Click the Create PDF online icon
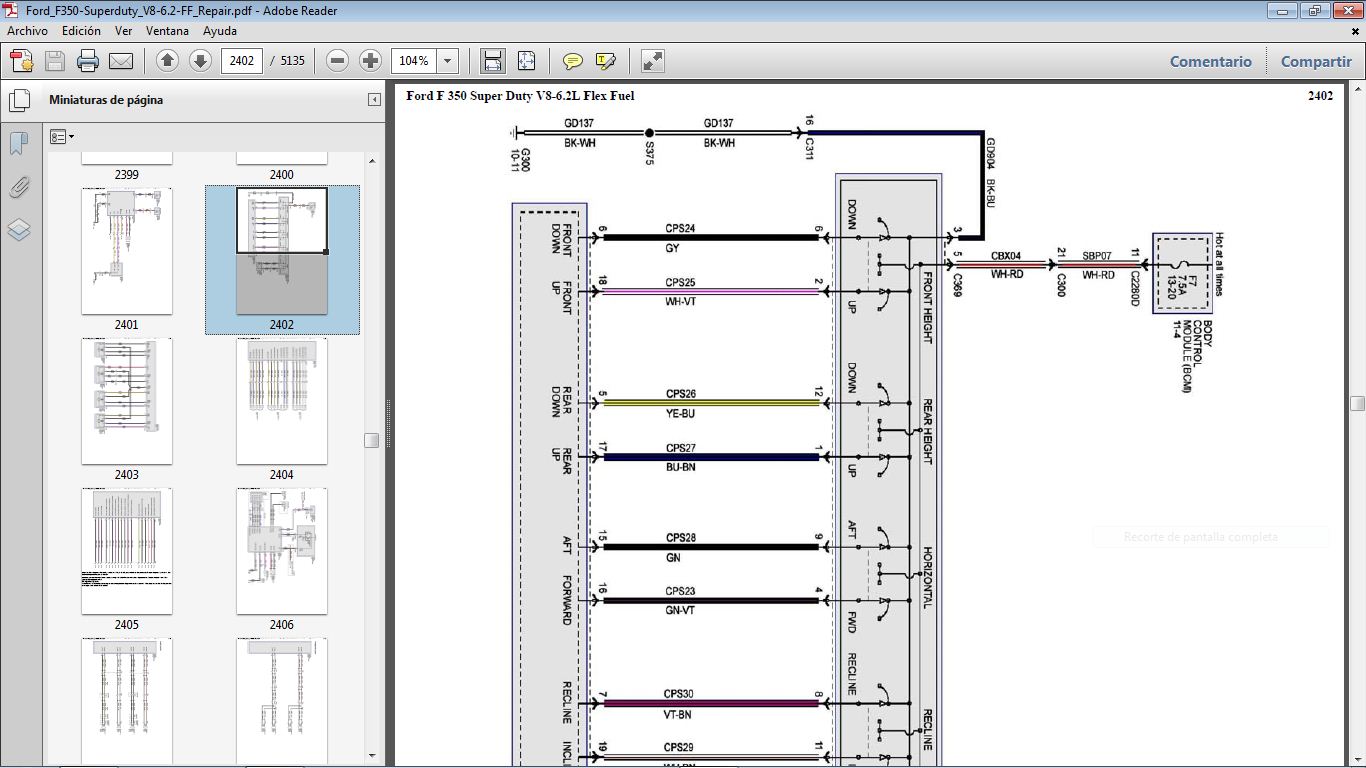Viewport: 1366px width, 768px height. [x=21, y=61]
